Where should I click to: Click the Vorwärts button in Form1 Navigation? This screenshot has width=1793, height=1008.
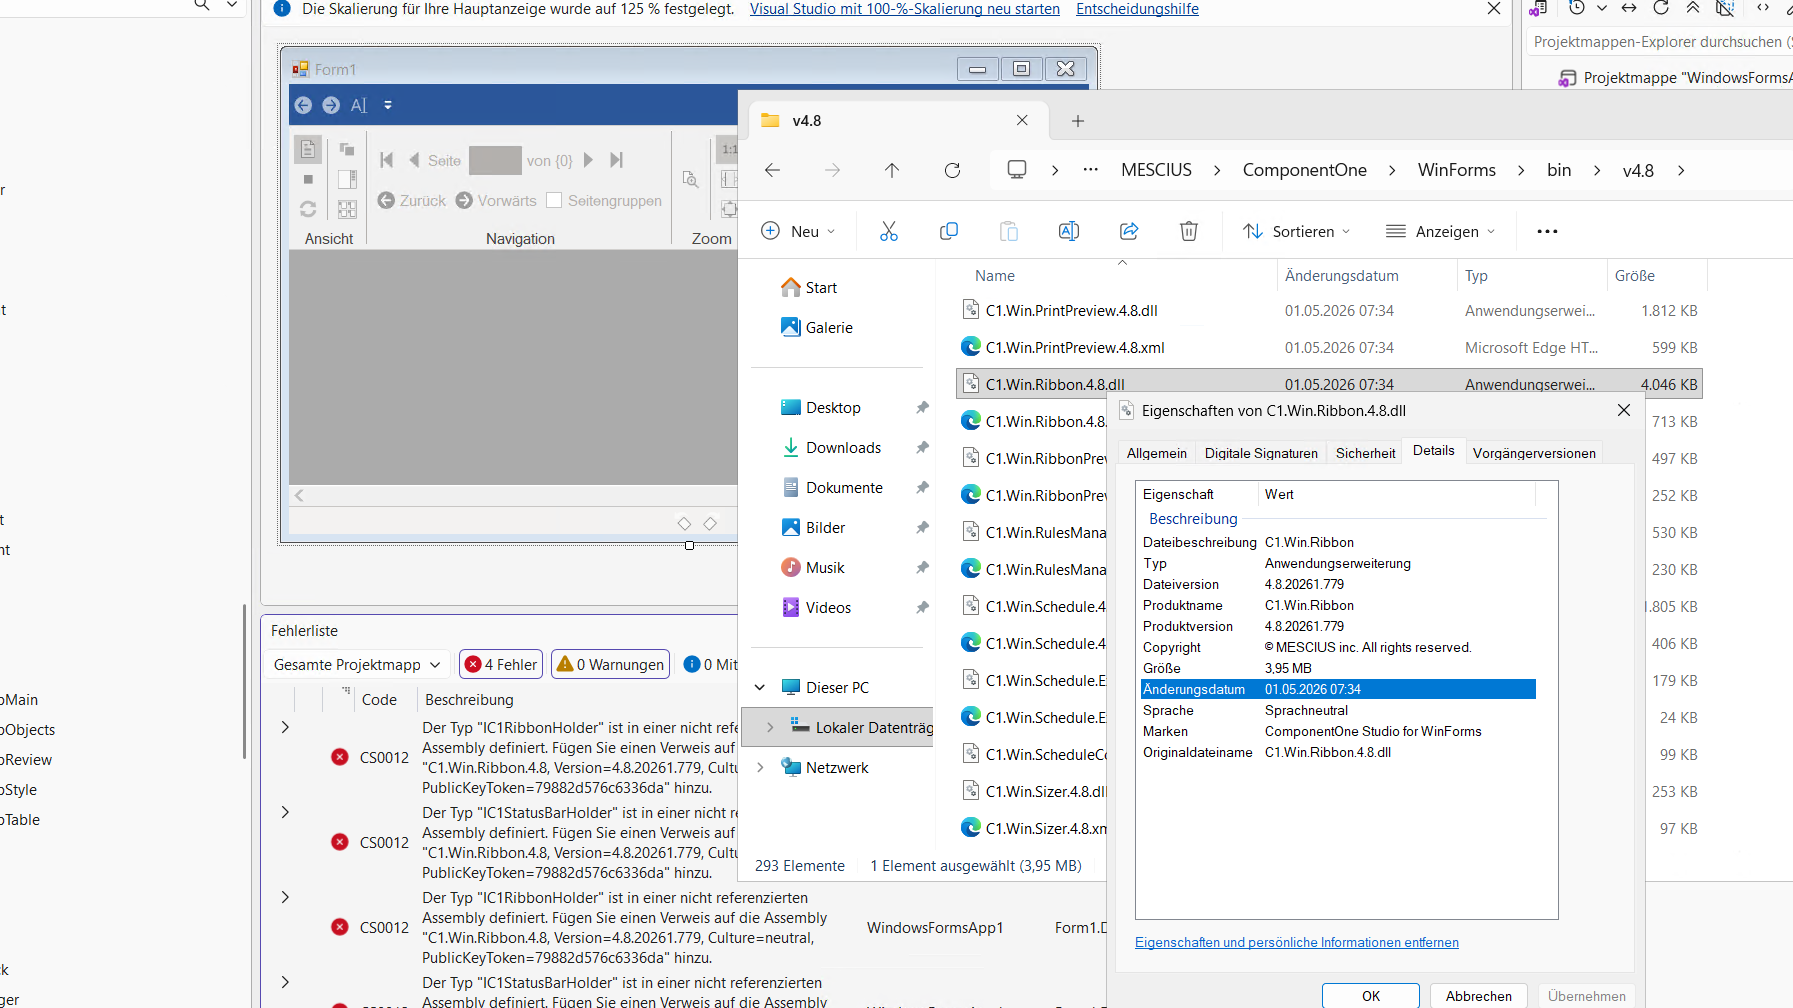click(x=496, y=200)
